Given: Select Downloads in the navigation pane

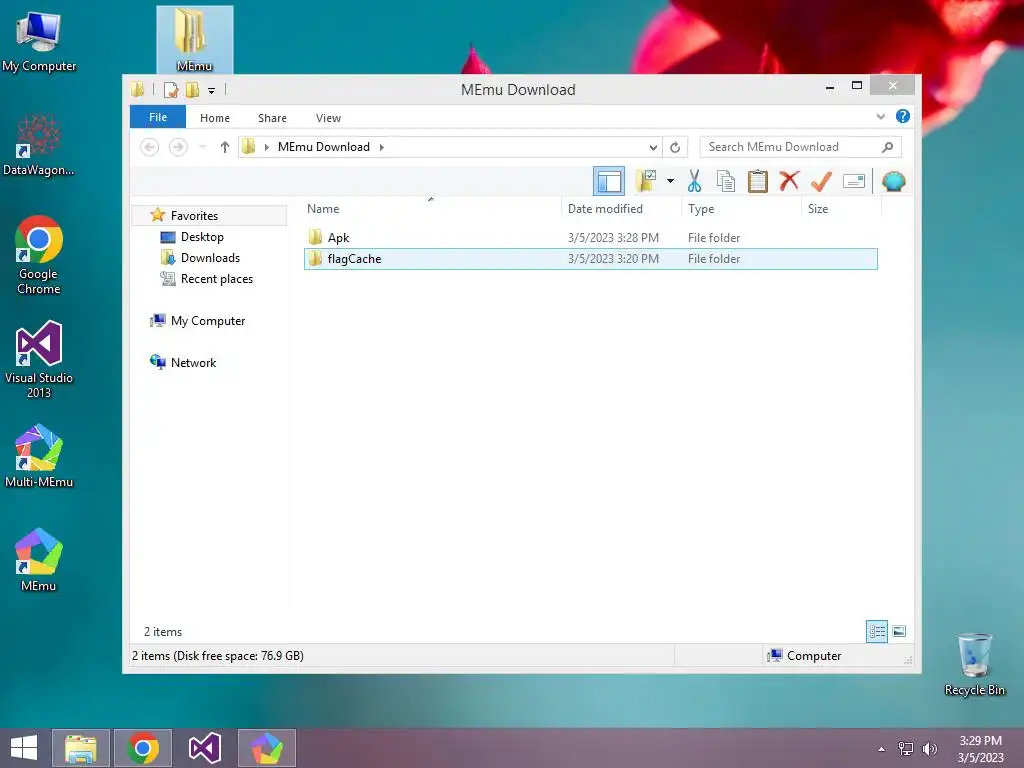Looking at the screenshot, I should (x=210, y=258).
